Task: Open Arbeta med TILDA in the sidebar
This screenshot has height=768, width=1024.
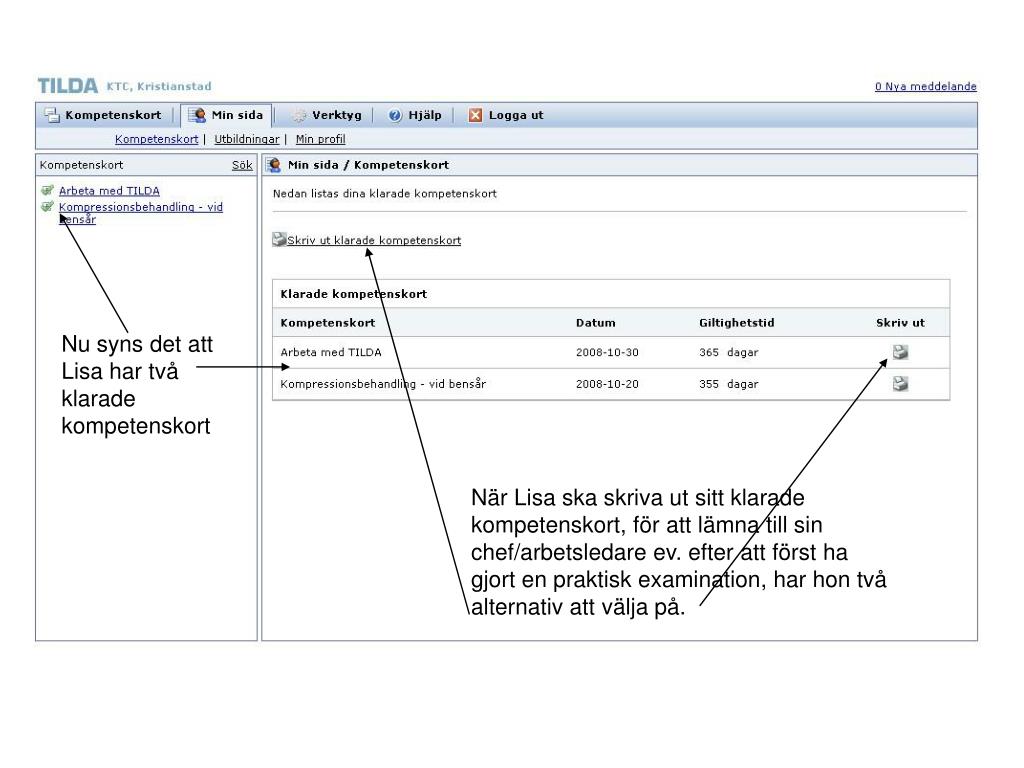Action: point(109,191)
